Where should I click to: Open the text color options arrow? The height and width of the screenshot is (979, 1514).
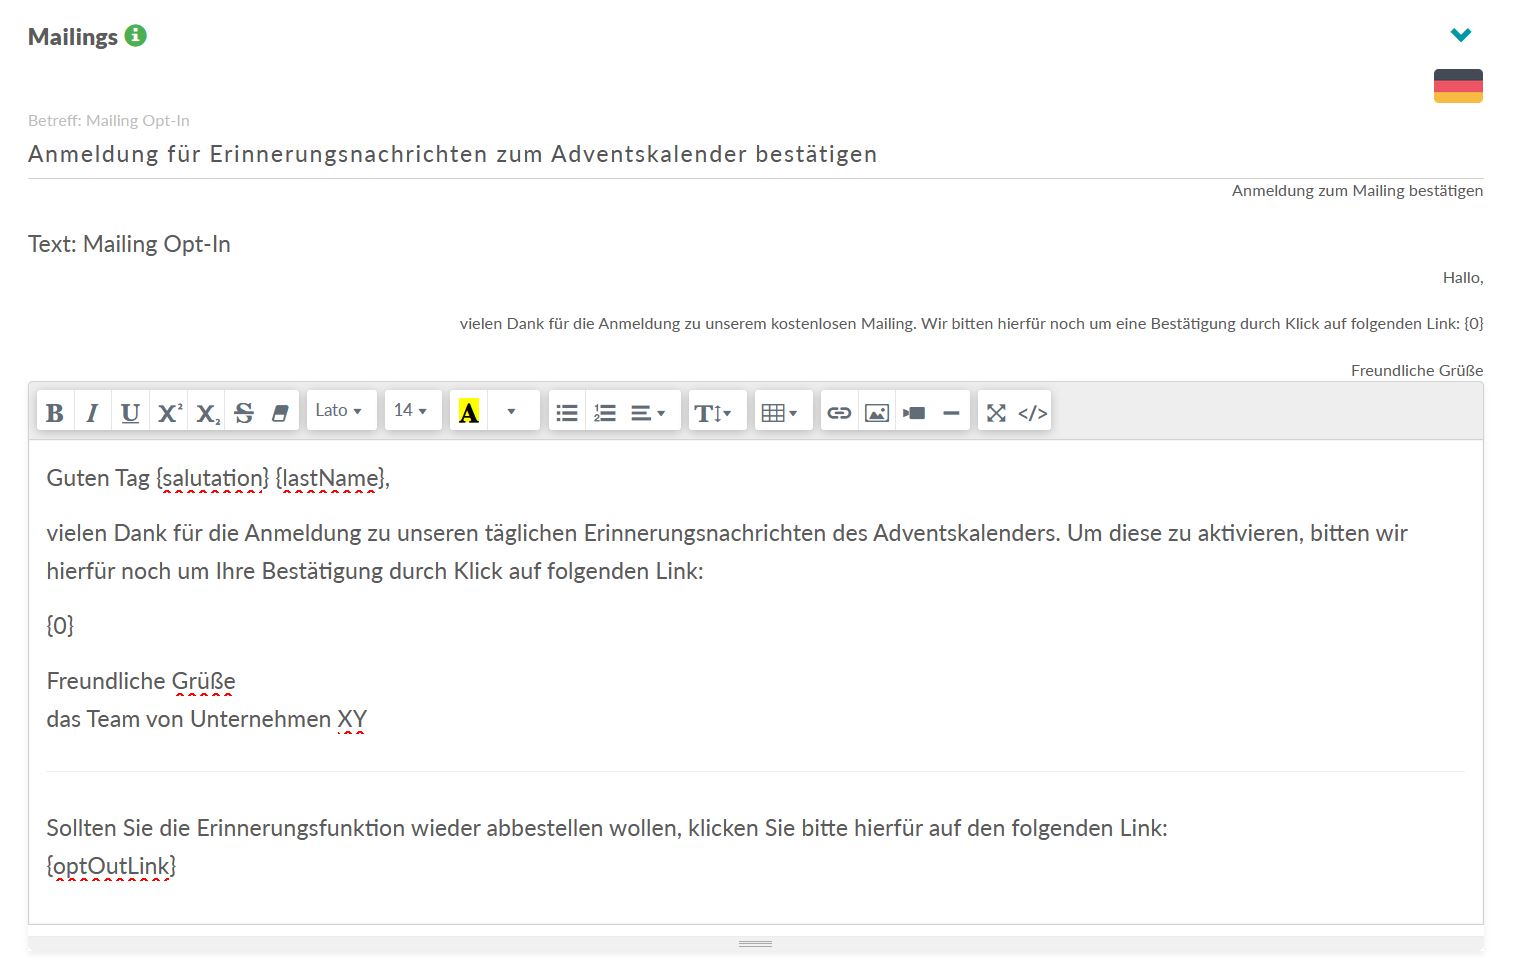512,411
